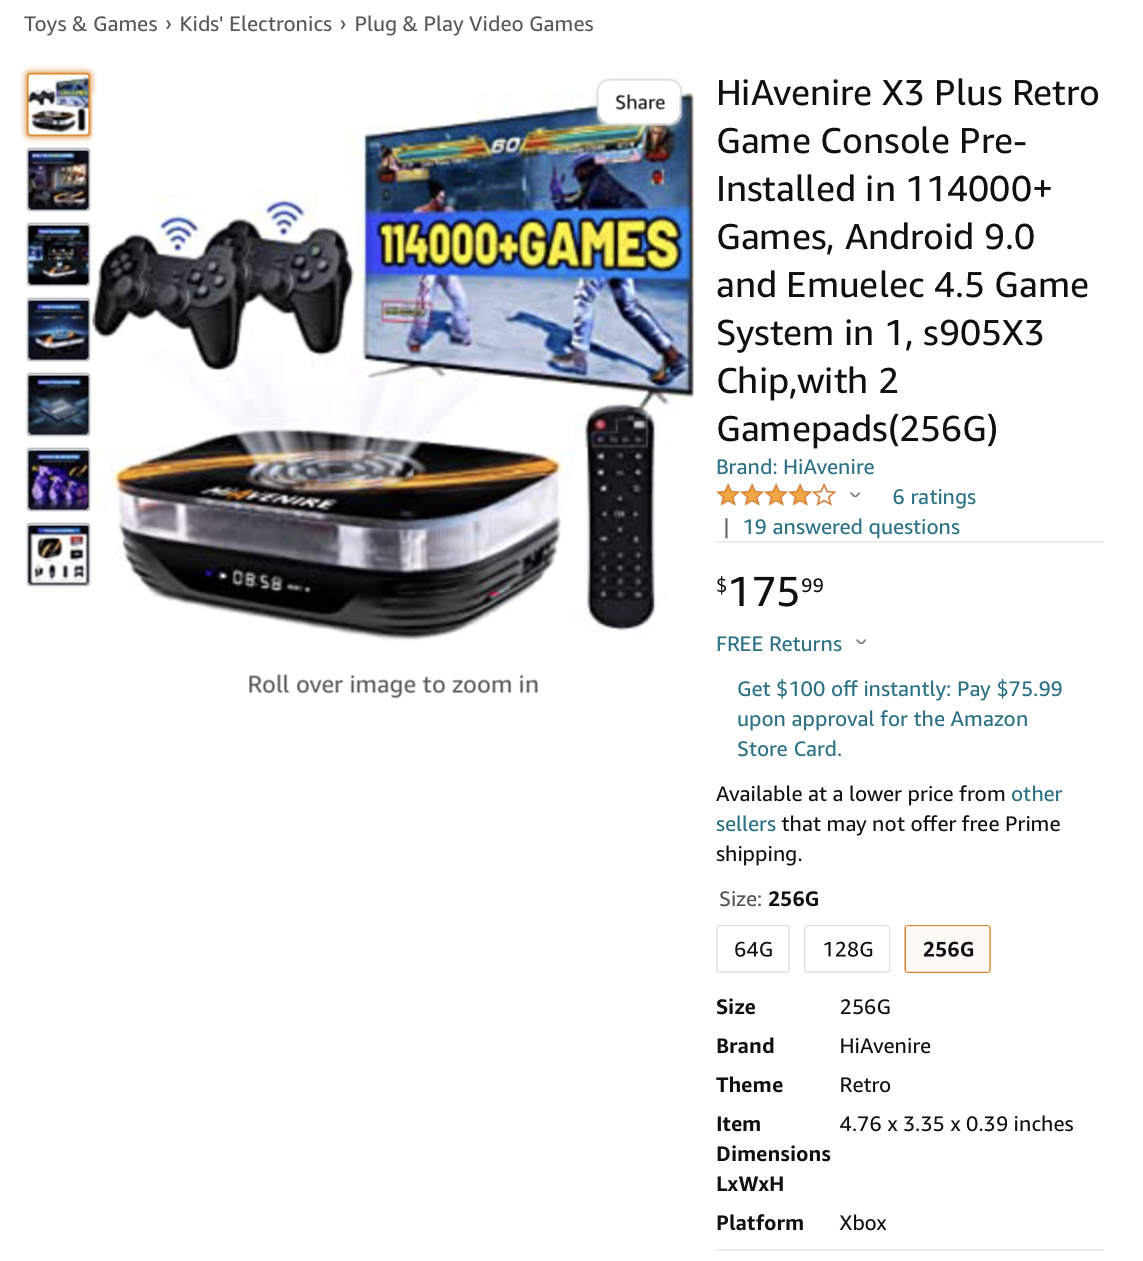Open the Brand: HiAvenire link
Screen dimensions: 1143x1261
pyautogui.click(x=795, y=467)
